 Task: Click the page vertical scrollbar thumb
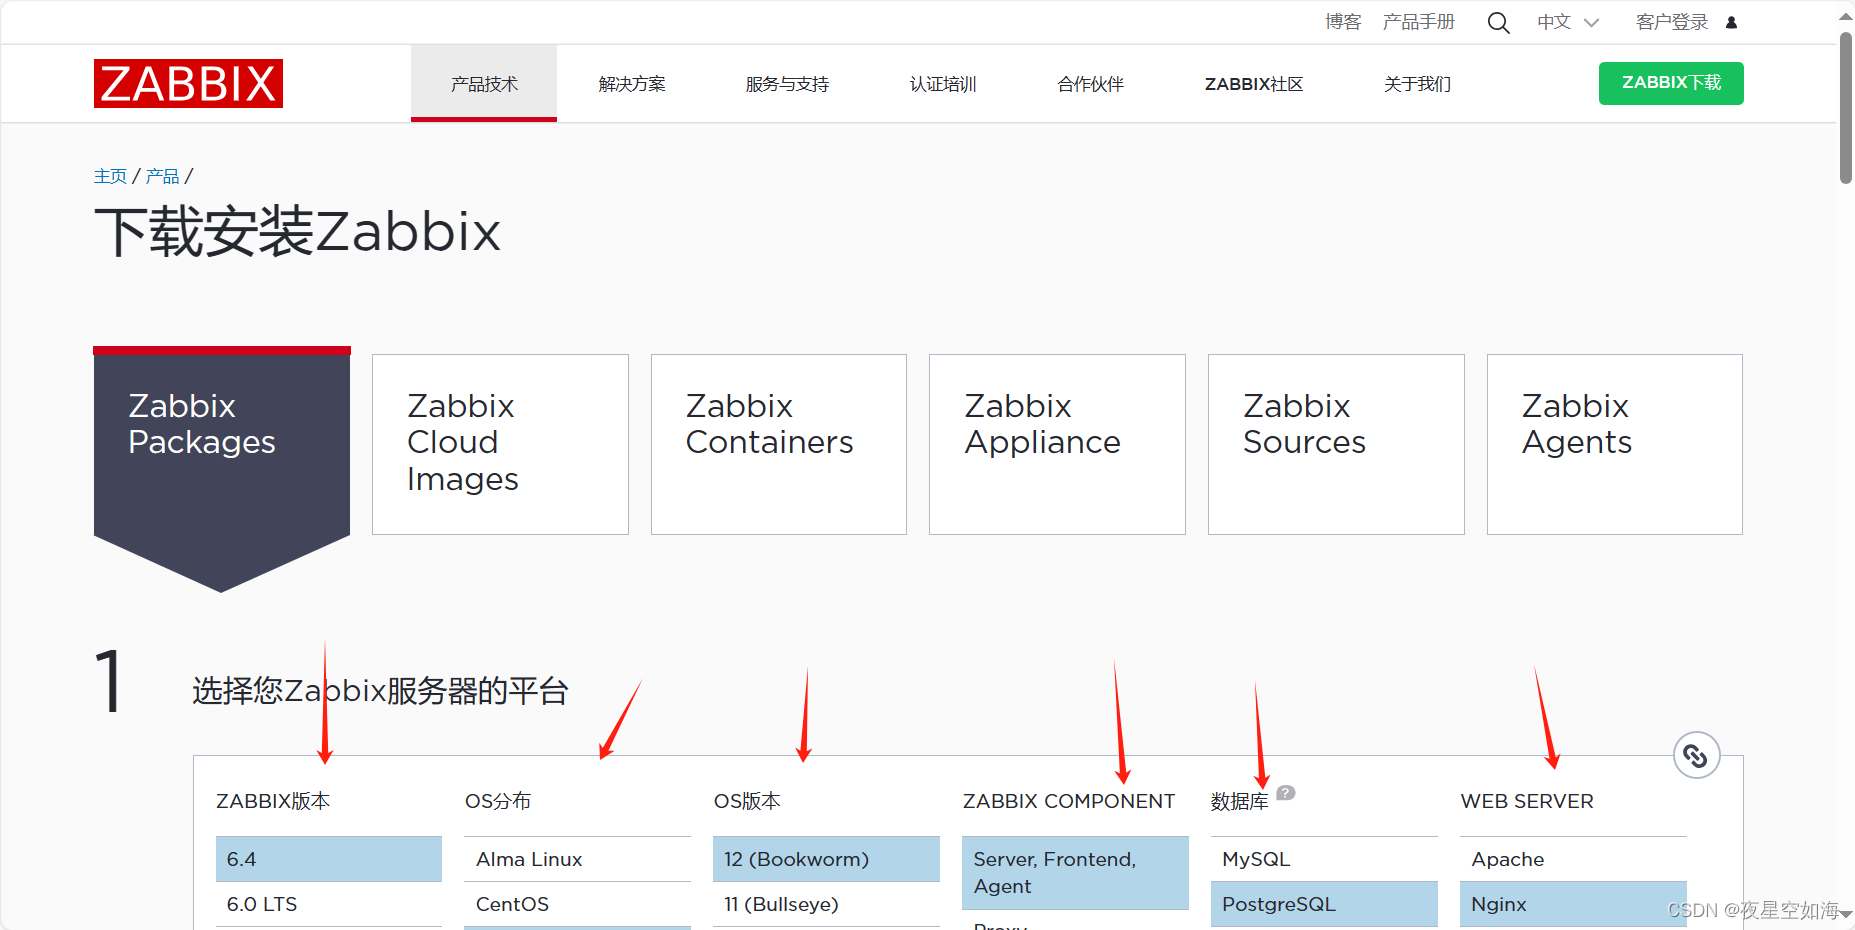[1846, 108]
